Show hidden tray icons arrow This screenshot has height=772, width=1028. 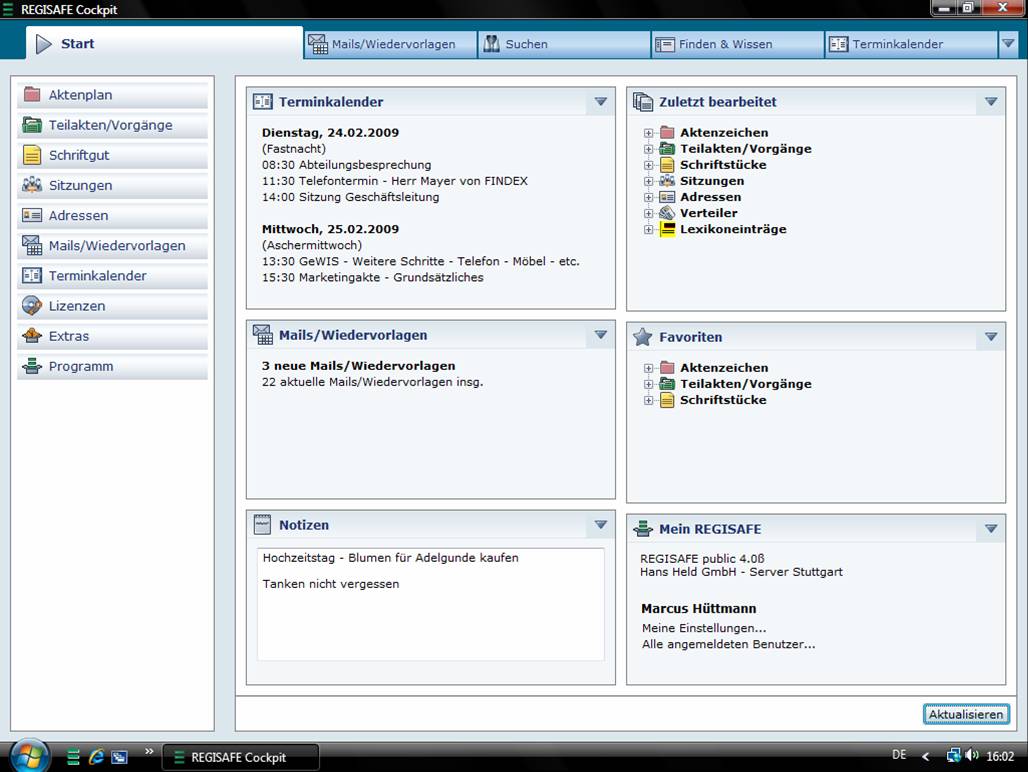(926, 756)
